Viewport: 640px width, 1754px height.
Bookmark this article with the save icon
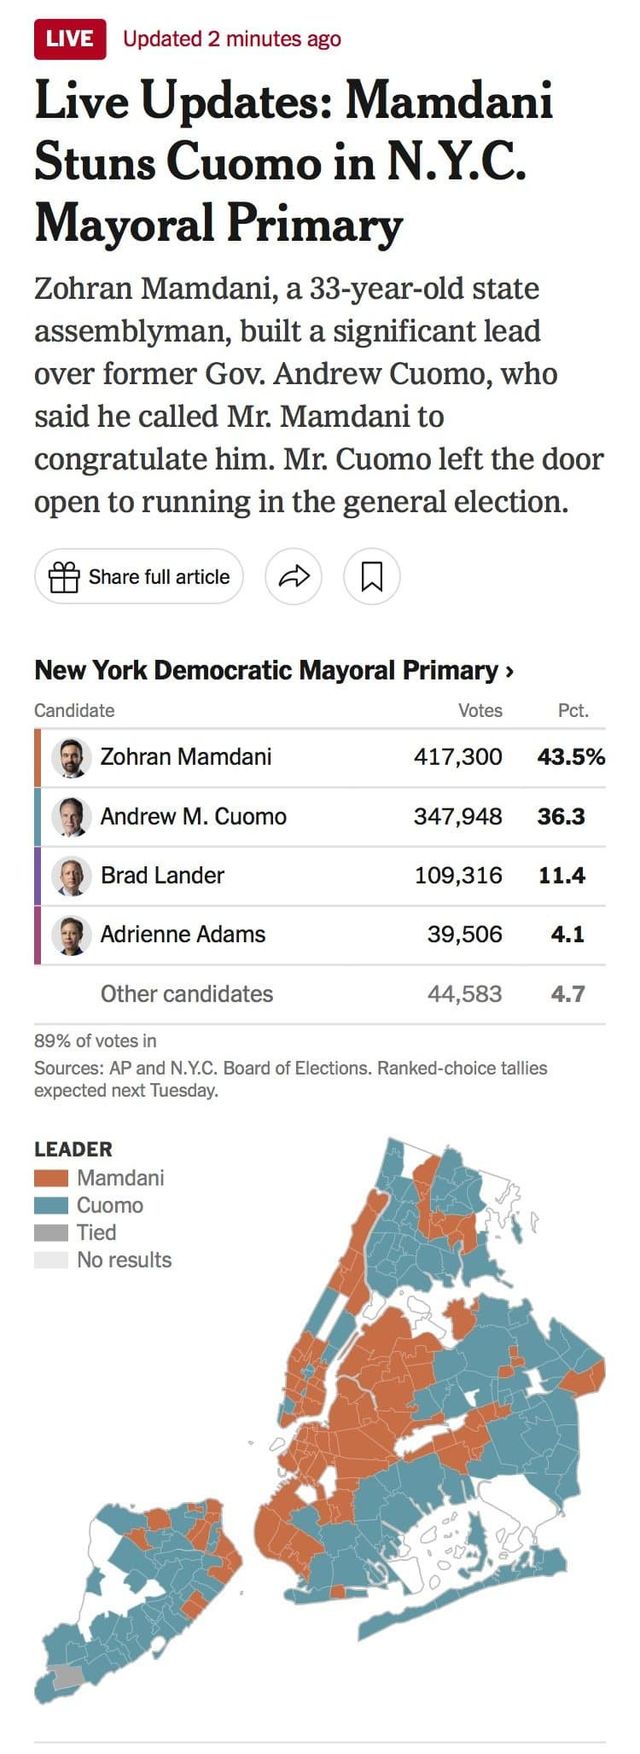point(372,577)
